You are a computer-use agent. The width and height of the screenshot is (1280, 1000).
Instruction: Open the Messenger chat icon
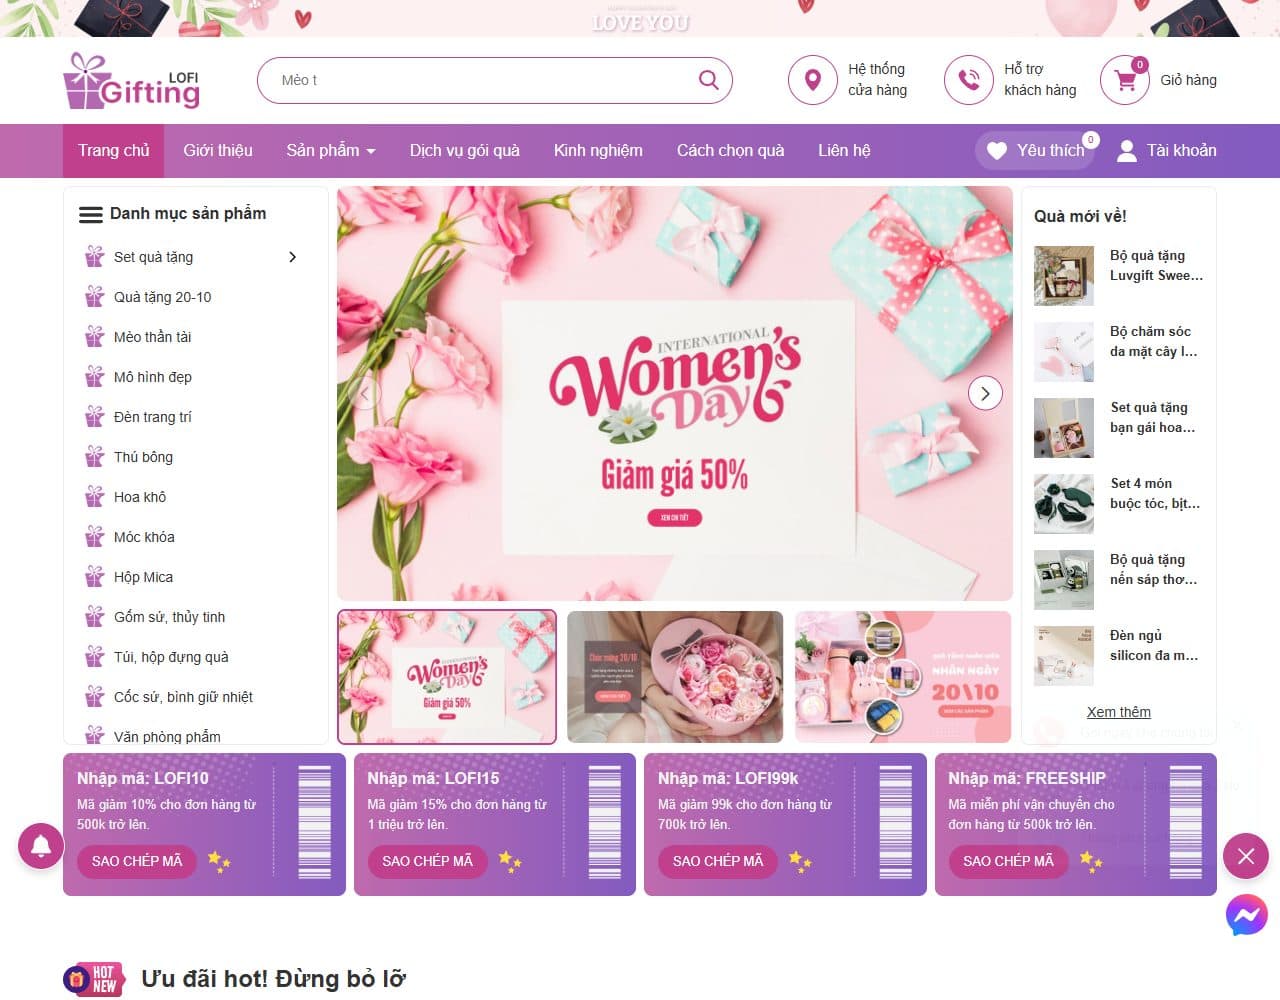pos(1246,916)
